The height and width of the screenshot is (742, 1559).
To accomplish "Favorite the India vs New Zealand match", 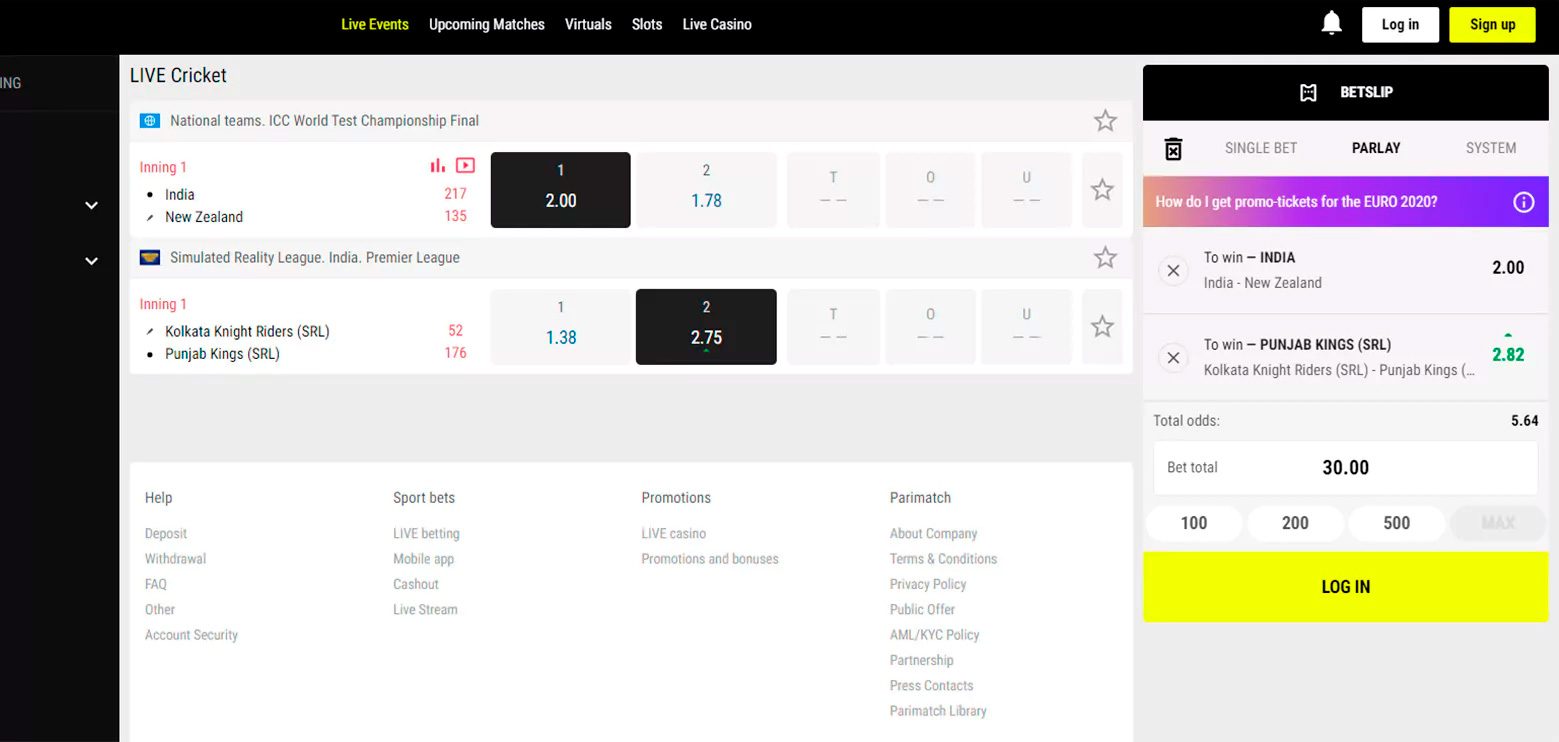I will 1102,190.
